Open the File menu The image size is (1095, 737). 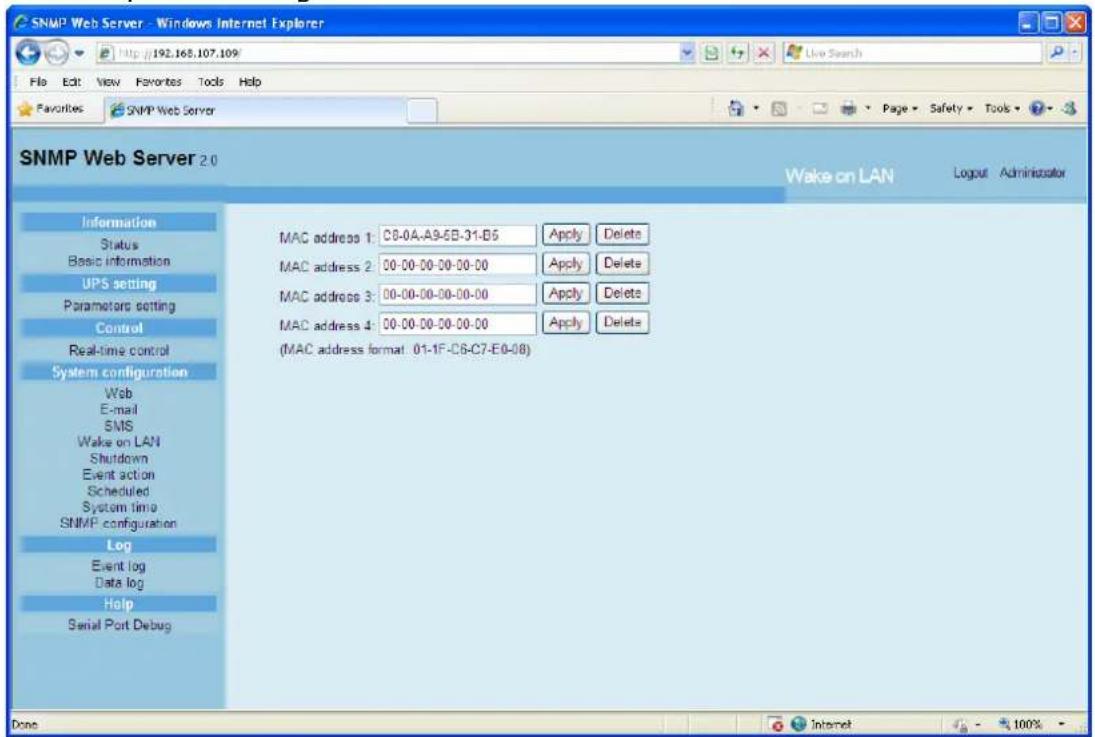(38, 82)
